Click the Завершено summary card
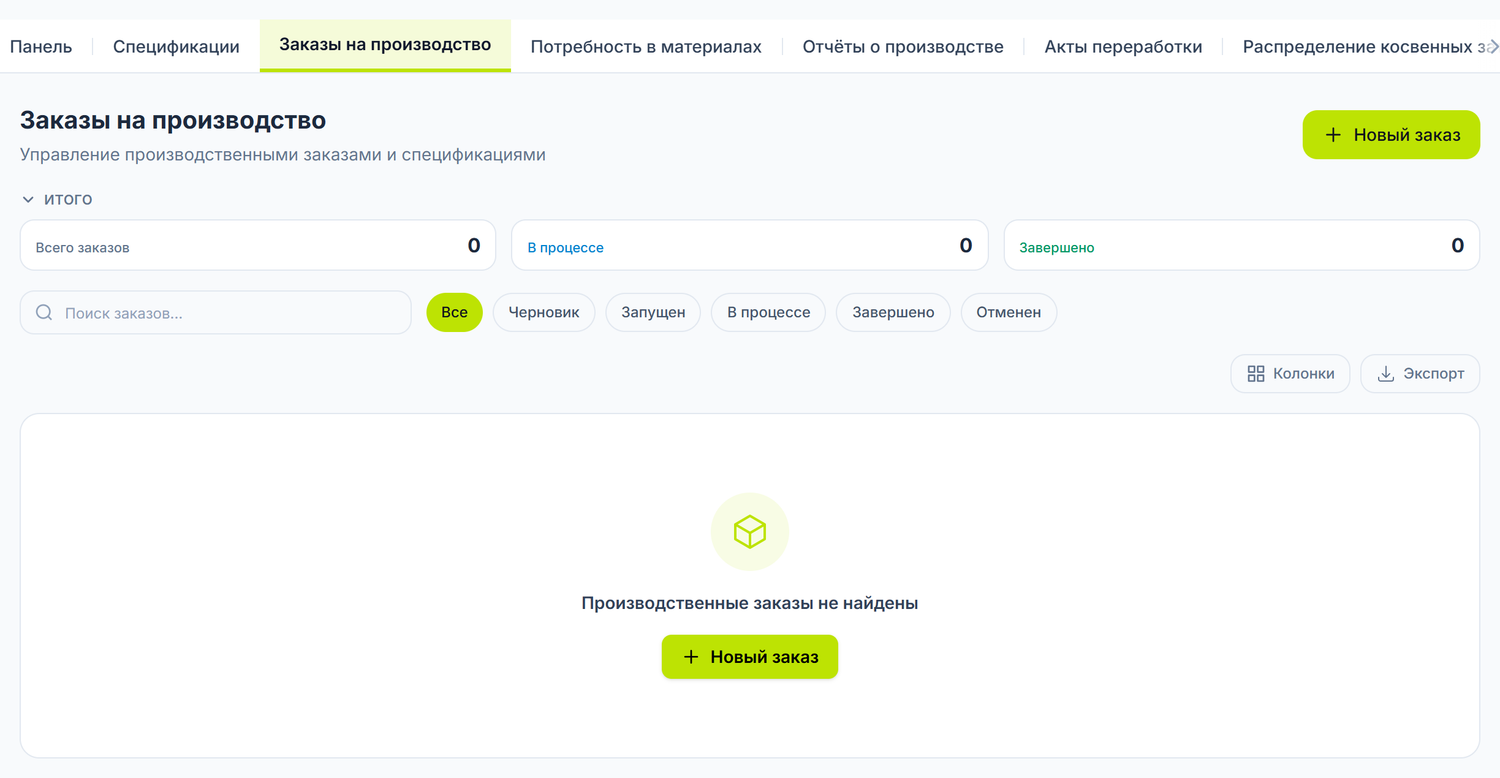Viewport: 1500px width, 778px height. 1242,245
